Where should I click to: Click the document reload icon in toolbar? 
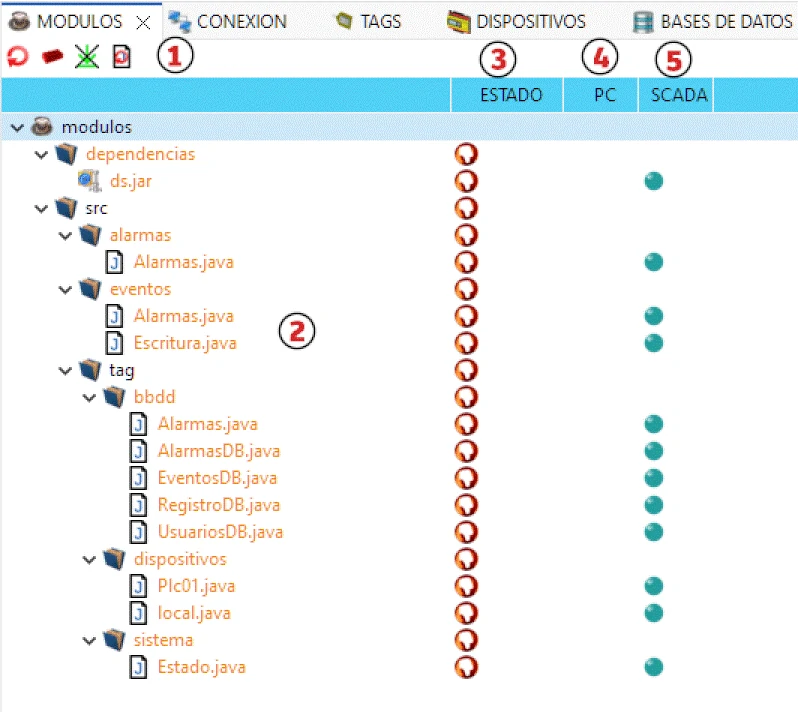121,58
